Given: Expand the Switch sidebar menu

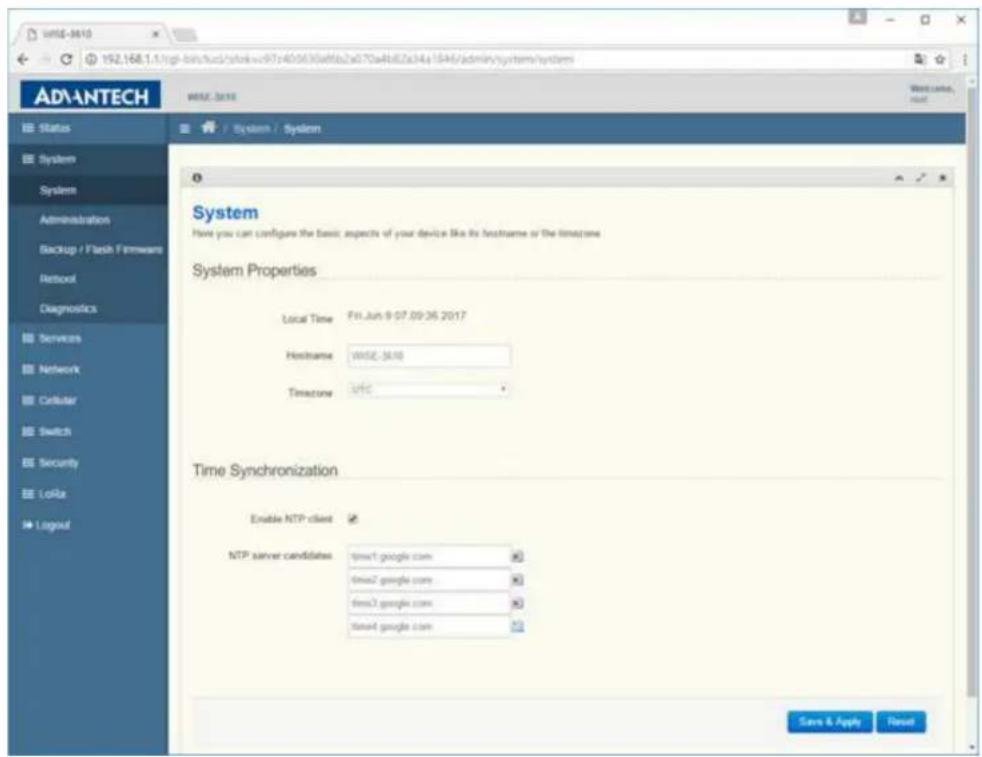Looking at the screenshot, I should [88, 432].
